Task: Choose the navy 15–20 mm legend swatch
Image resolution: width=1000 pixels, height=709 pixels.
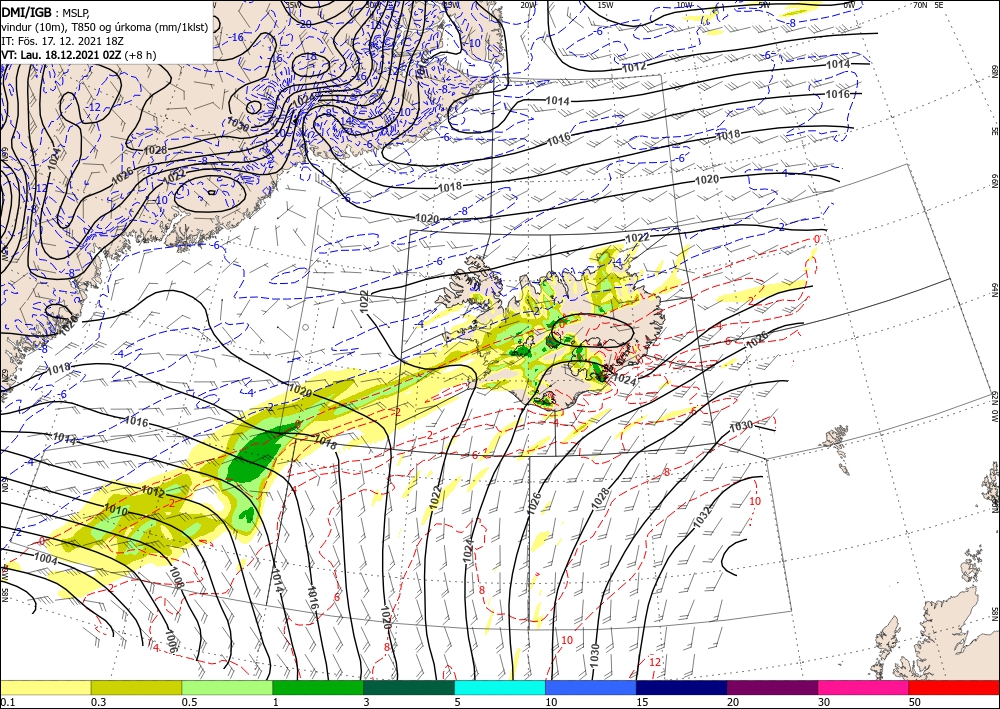Action: [x=682, y=687]
